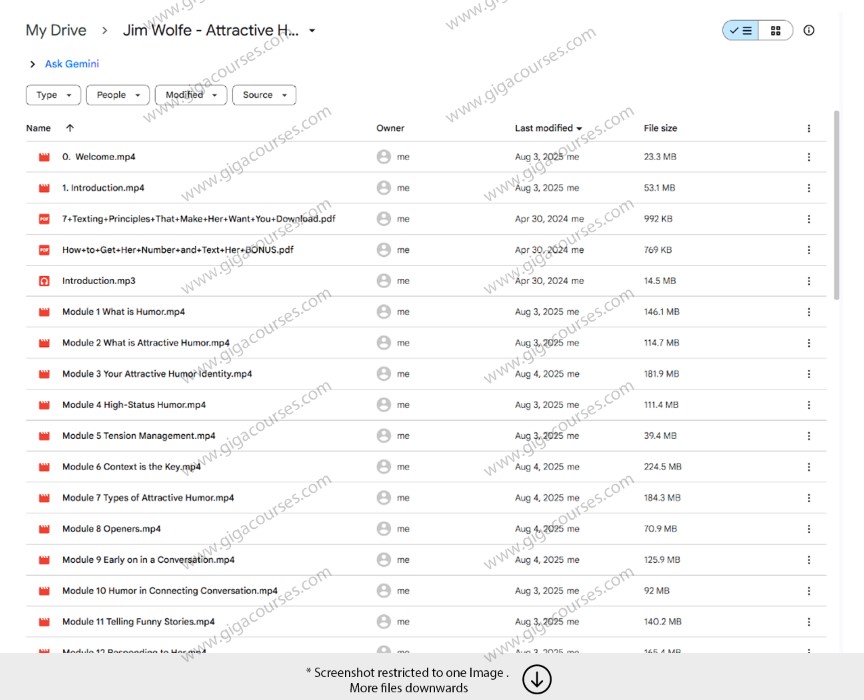Click the video icon of Module 1 What is Humor.mp4
The image size is (864, 700).
pyautogui.click(x=44, y=312)
